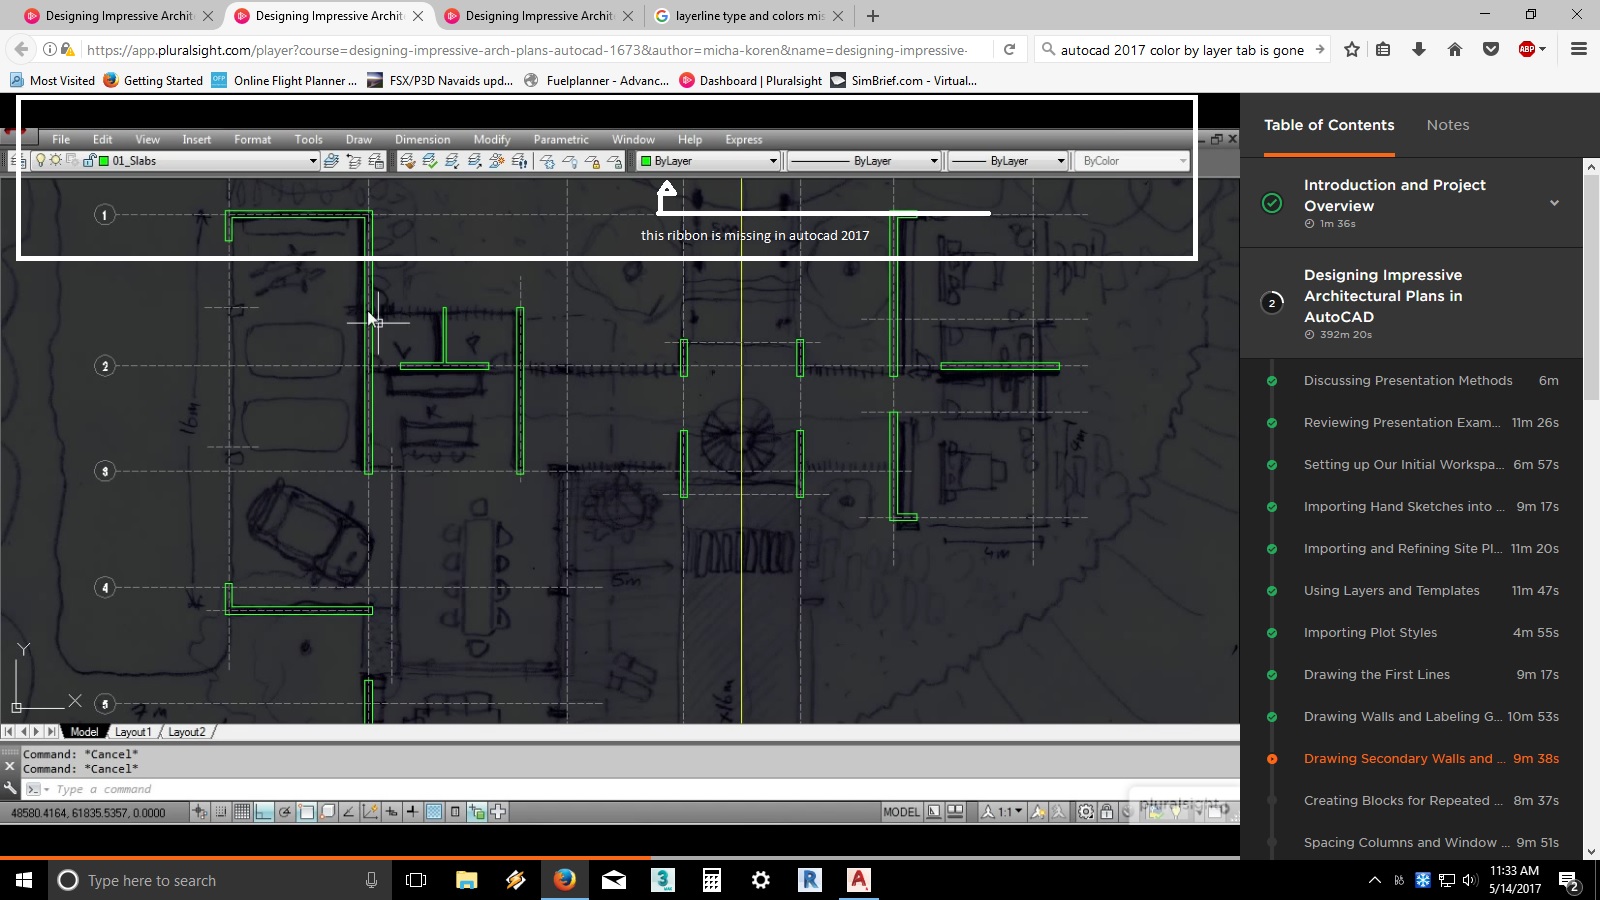
Task: Toggle Object Snap Tracking in status bar
Action: [x=349, y=812]
